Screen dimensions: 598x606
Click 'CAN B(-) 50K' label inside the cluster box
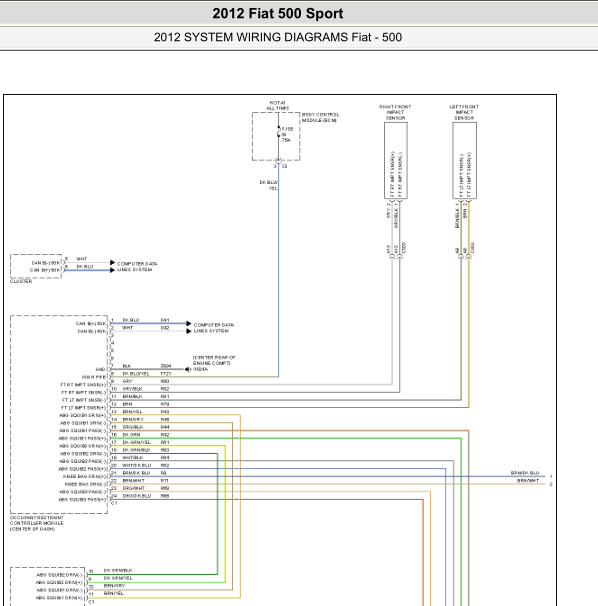click(x=46, y=263)
